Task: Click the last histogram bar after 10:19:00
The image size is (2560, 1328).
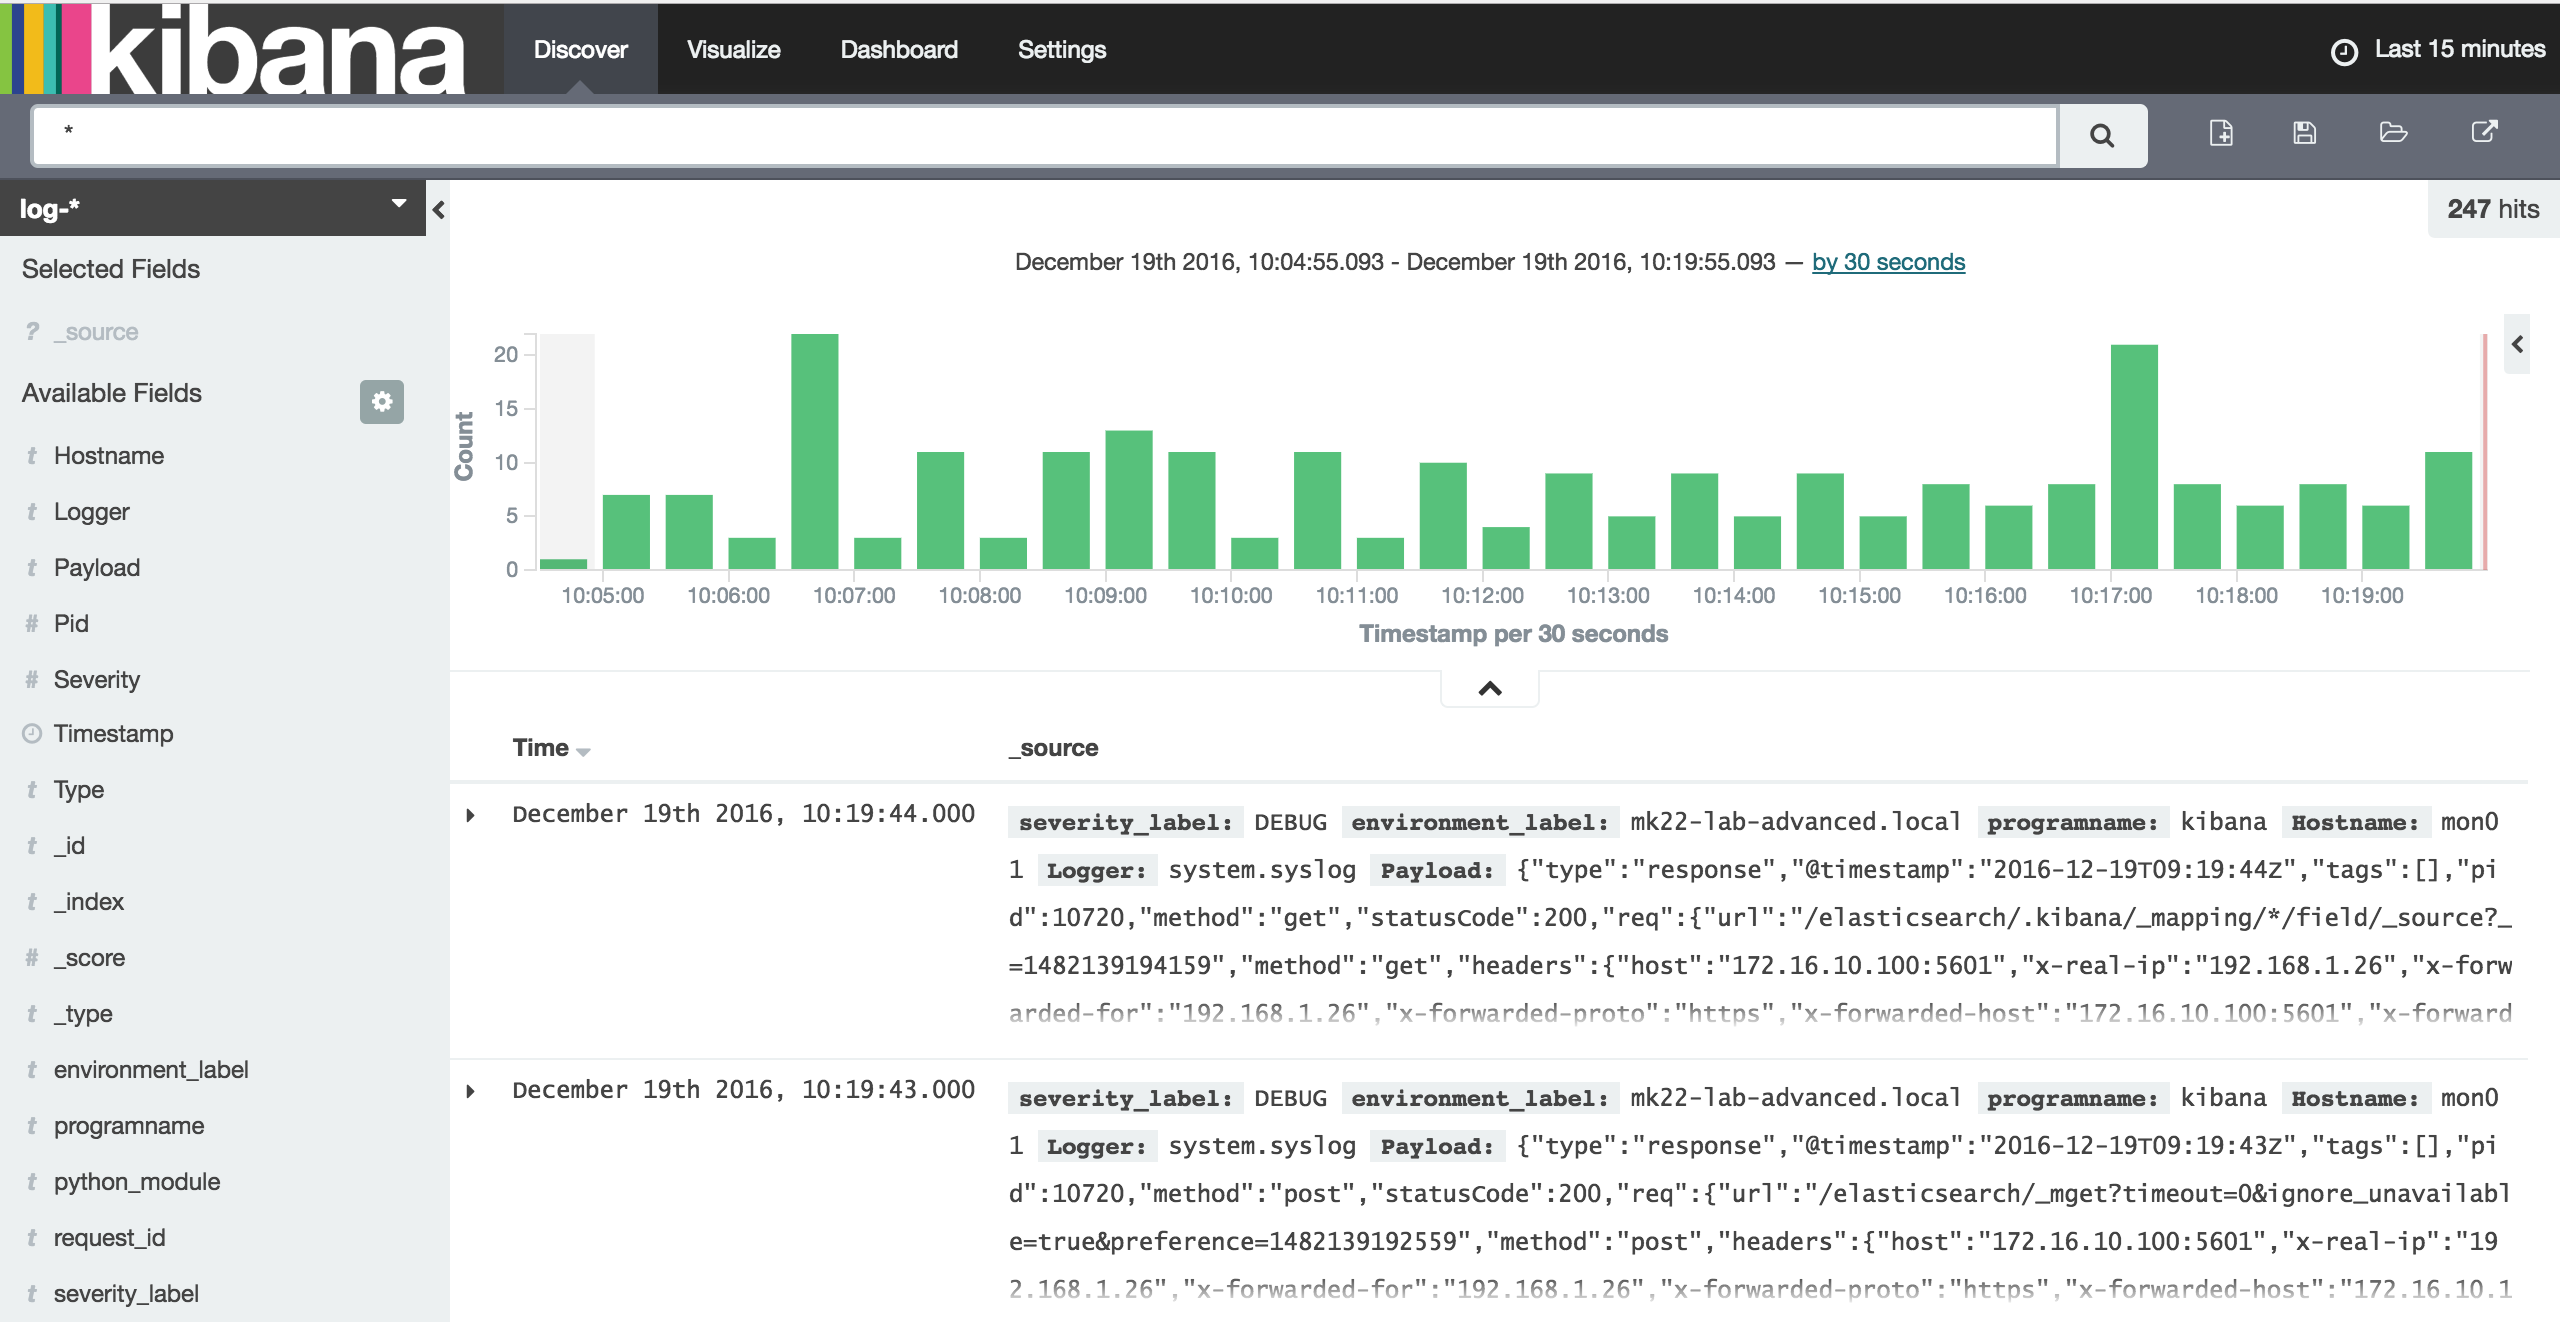Action: (x=2448, y=511)
